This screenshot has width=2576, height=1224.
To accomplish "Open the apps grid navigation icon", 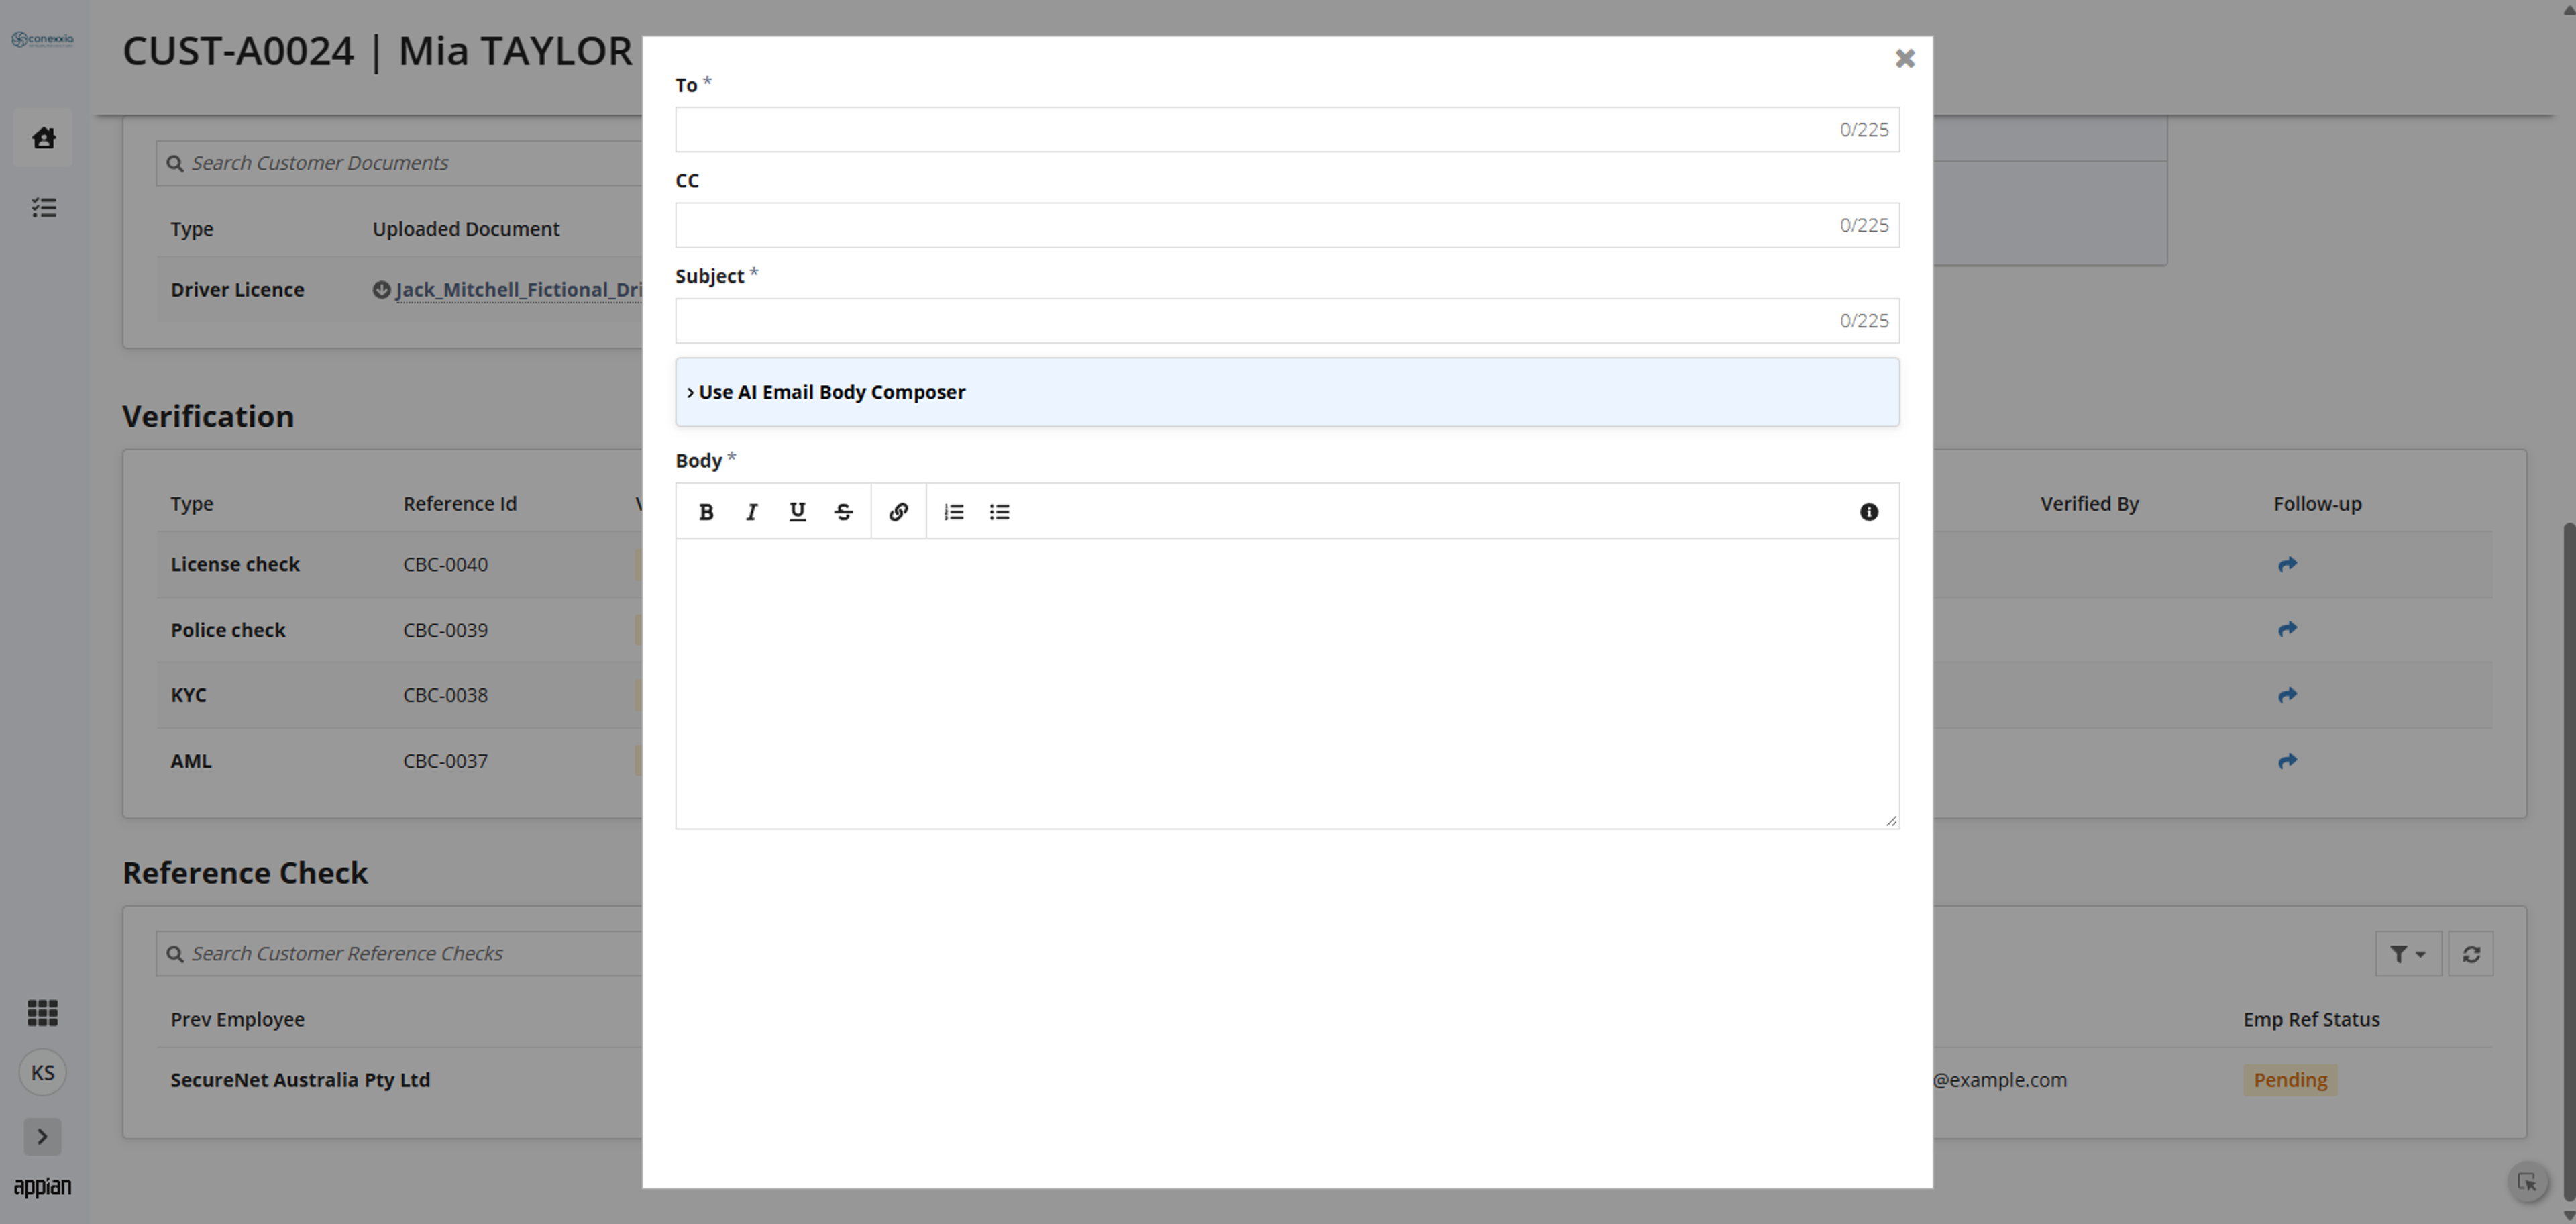I will tap(42, 1013).
